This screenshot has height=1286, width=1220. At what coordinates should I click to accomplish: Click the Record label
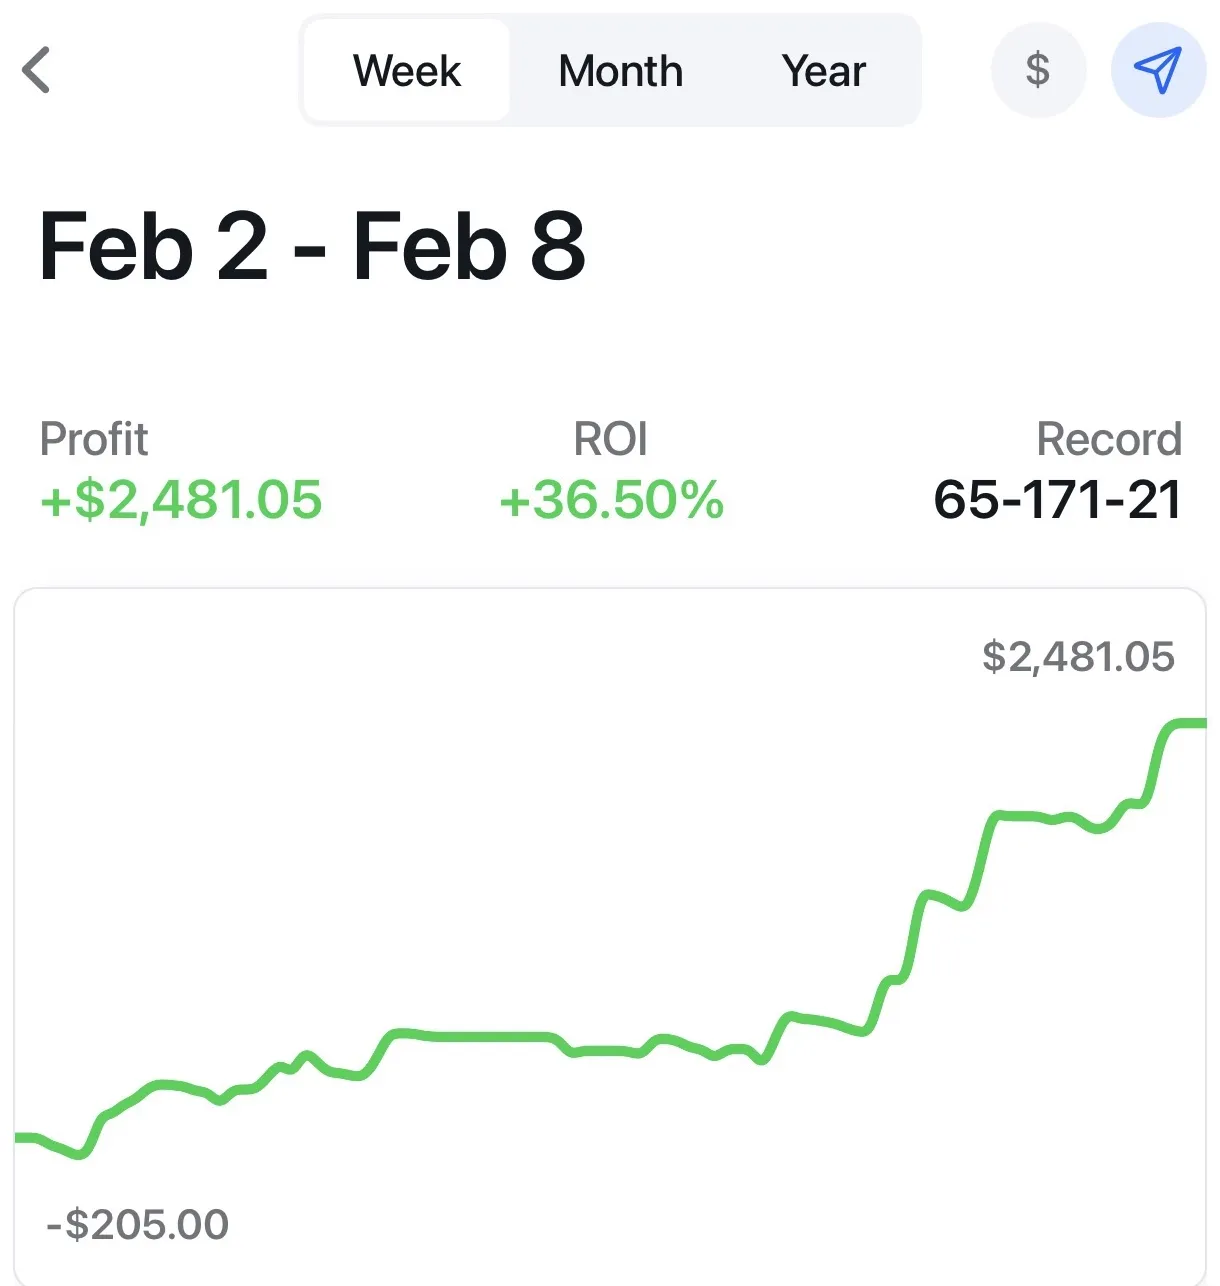pos(1108,439)
